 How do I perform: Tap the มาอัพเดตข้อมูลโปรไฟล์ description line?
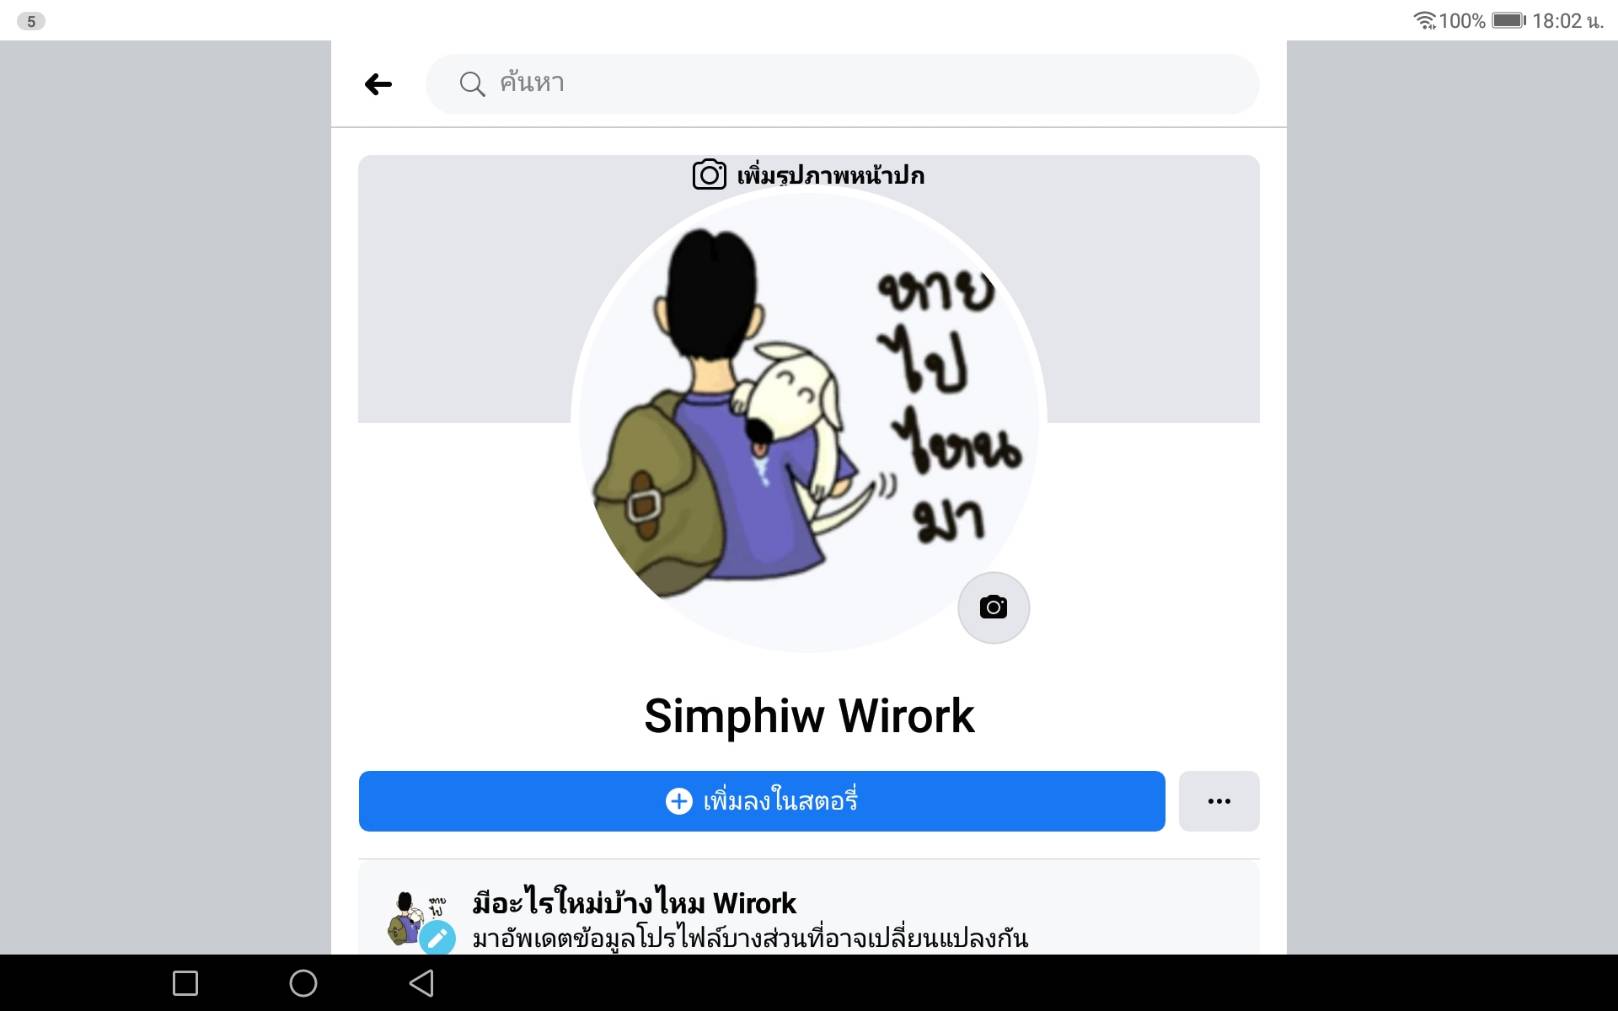(750, 938)
